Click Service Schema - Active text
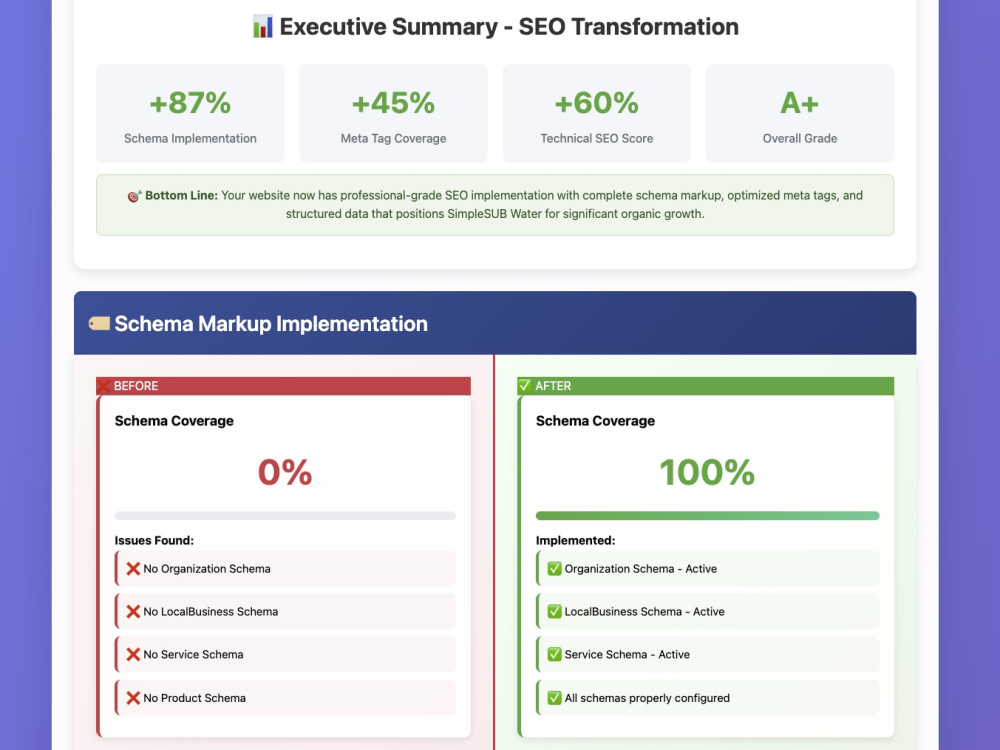This screenshot has height=750, width=1000. coord(627,654)
